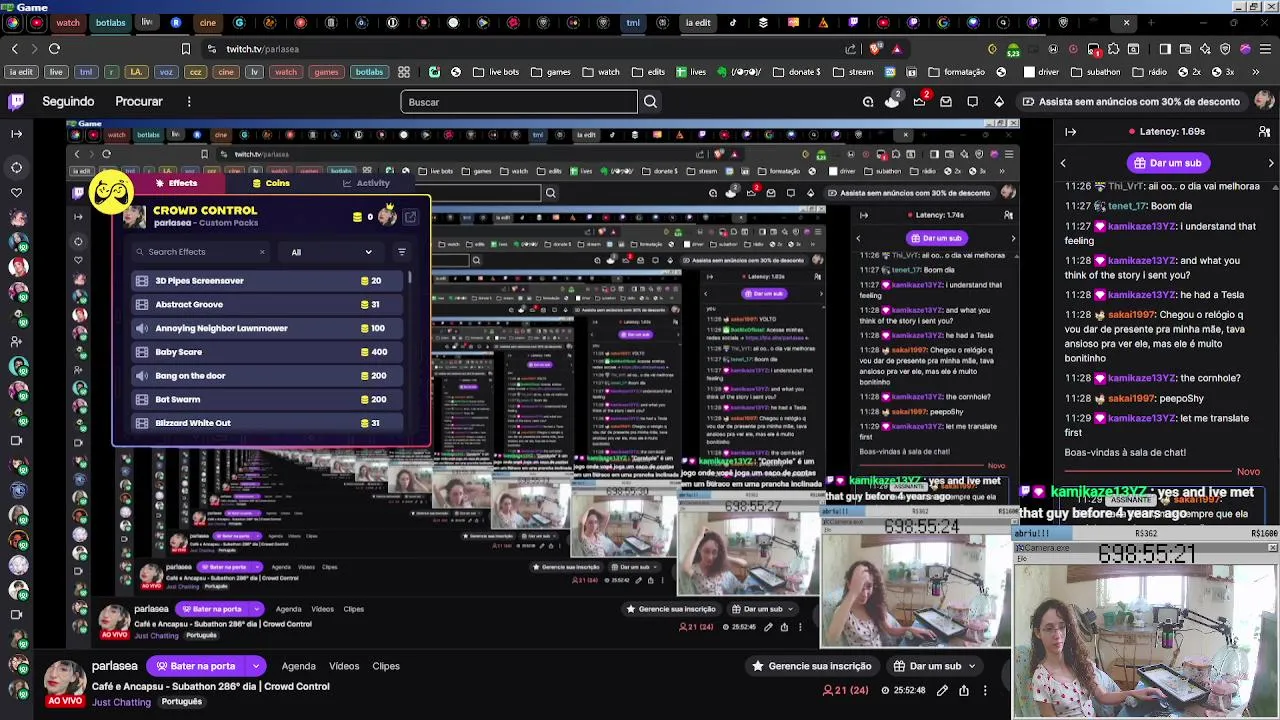Open the Twitch notifications inbox icon
This screenshot has width=1280, height=720.
click(x=945, y=101)
